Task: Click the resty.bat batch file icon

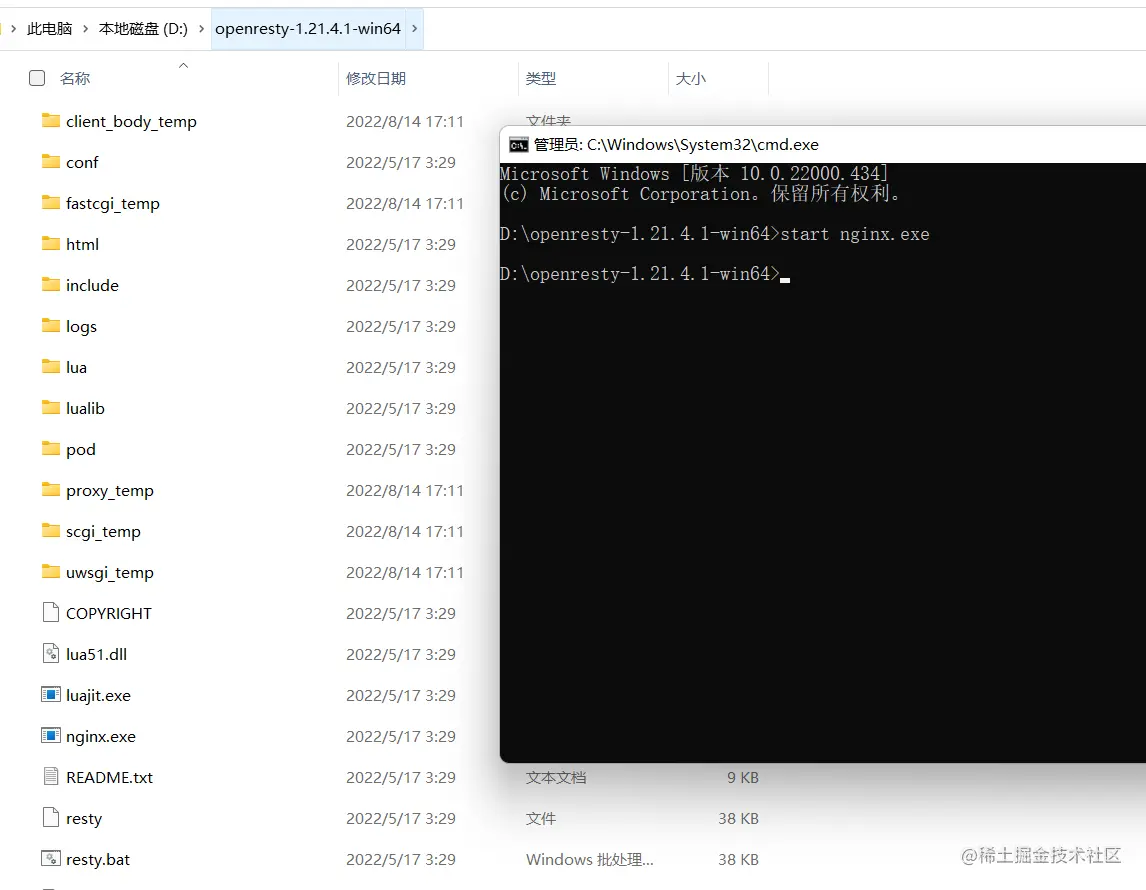Action: (x=50, y=859)
